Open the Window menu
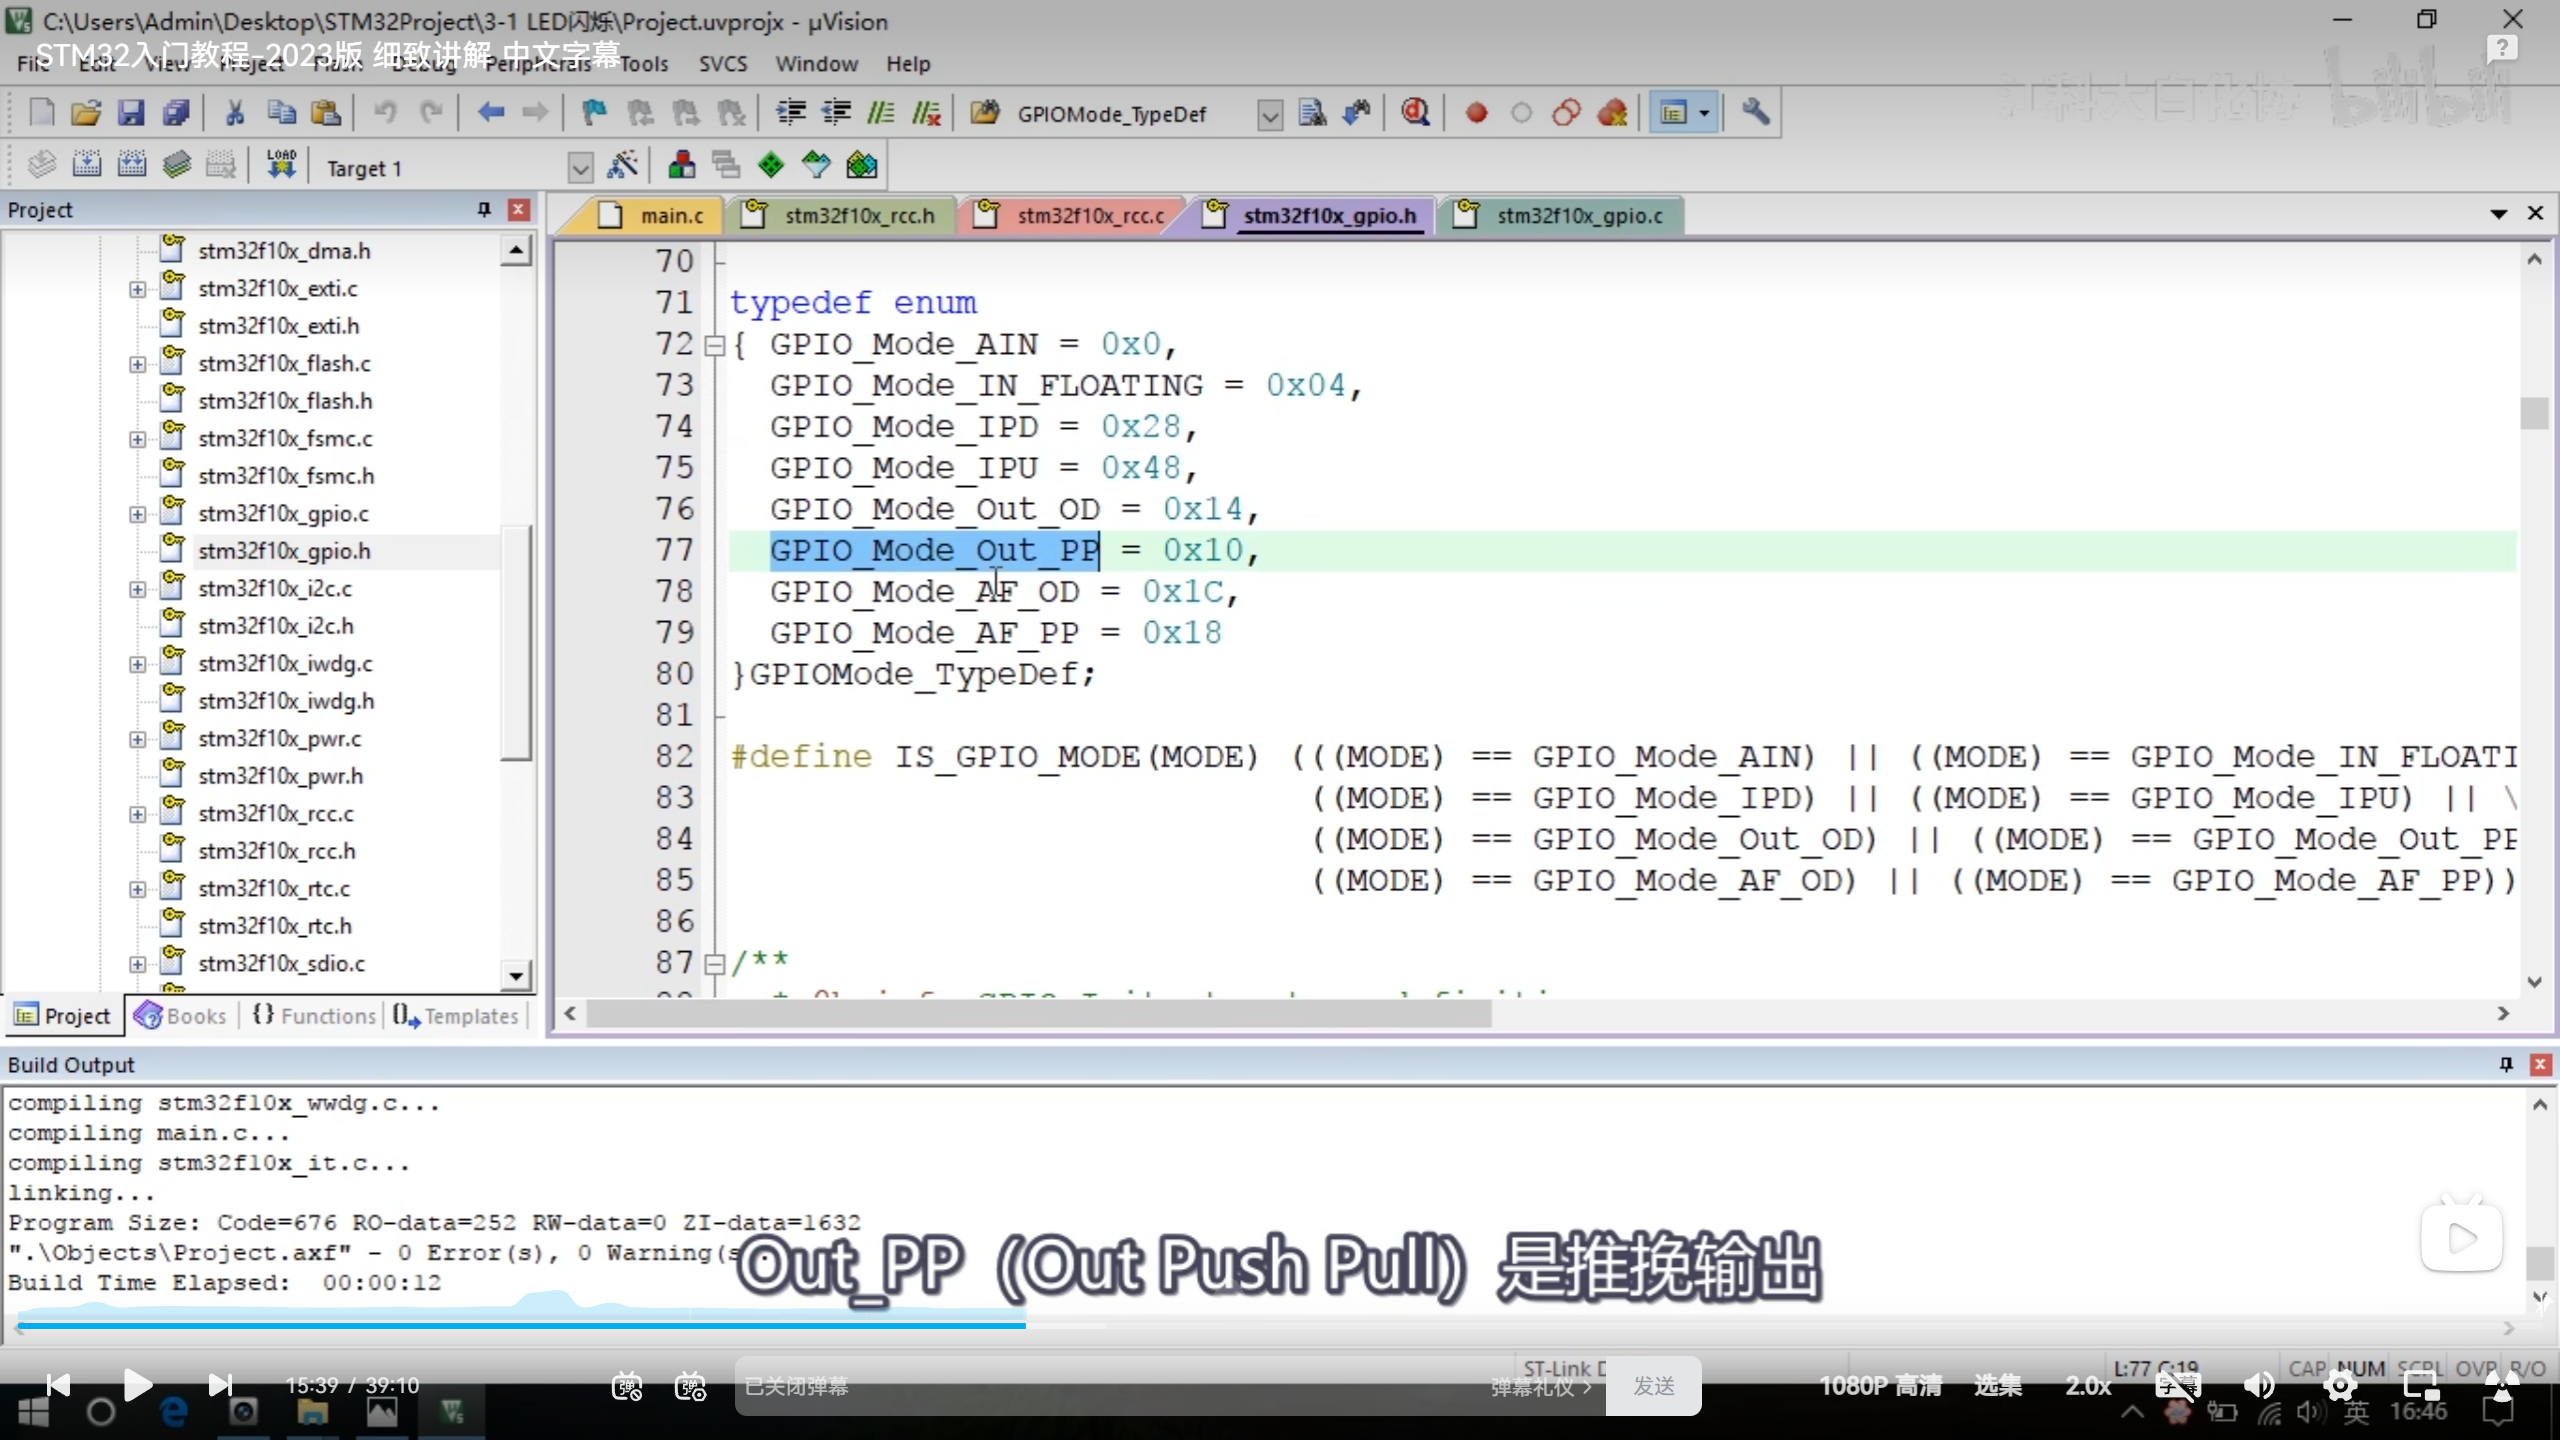 (x=816, y=64)
